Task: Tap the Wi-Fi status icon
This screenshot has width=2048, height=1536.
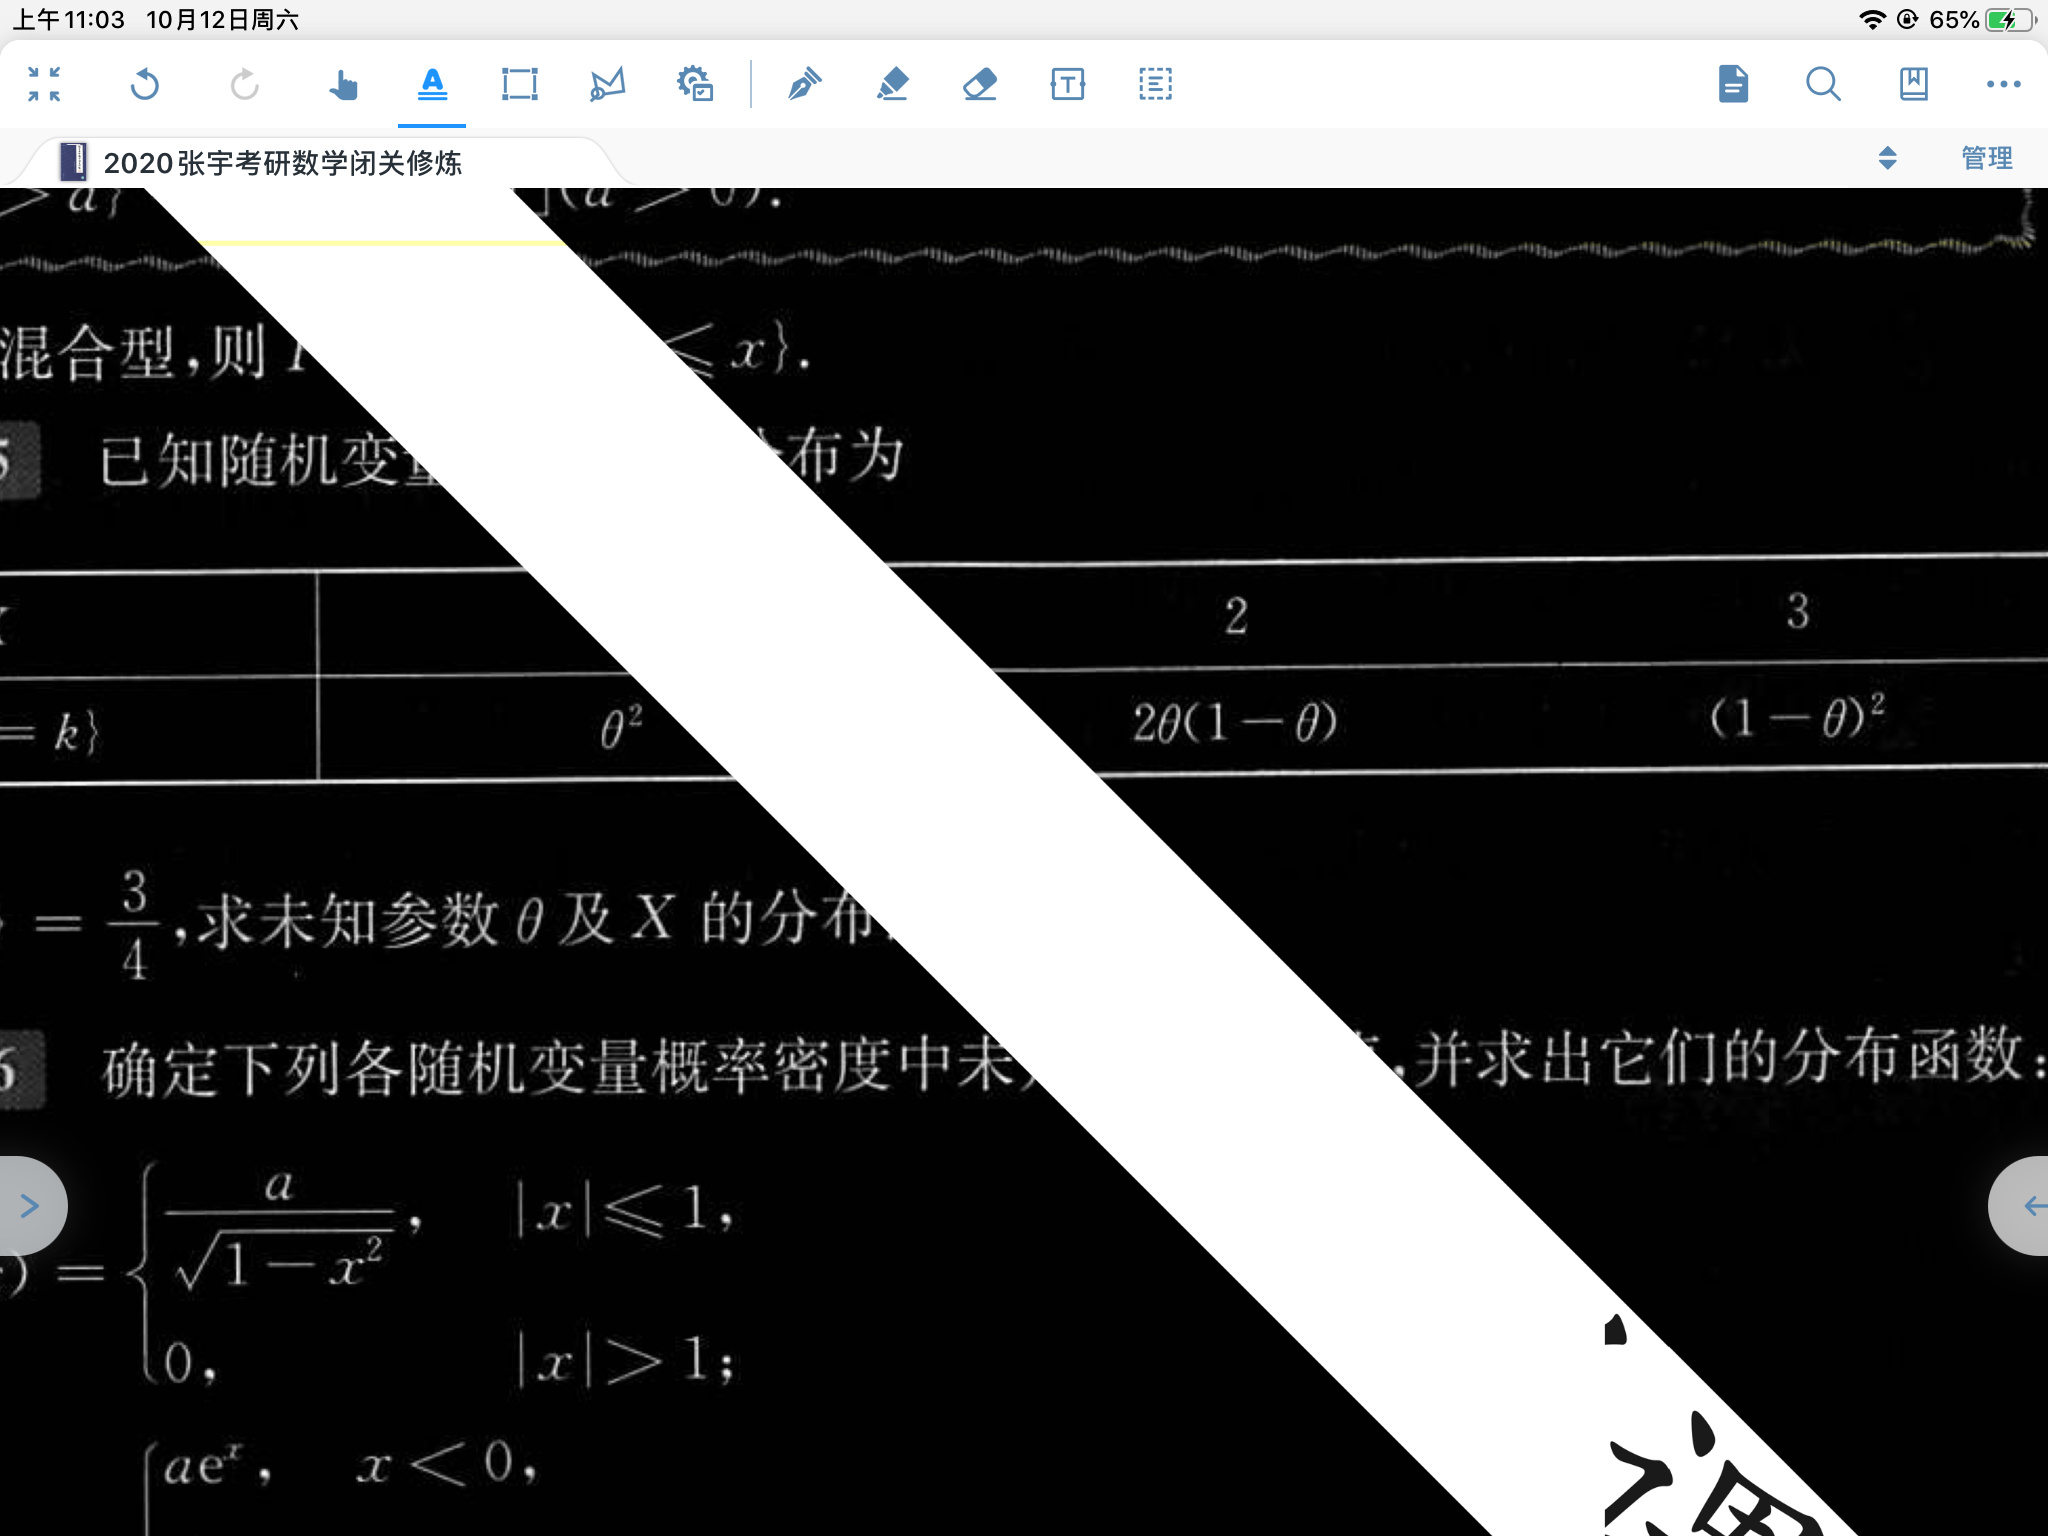Action: click(x=1872, y=20)
